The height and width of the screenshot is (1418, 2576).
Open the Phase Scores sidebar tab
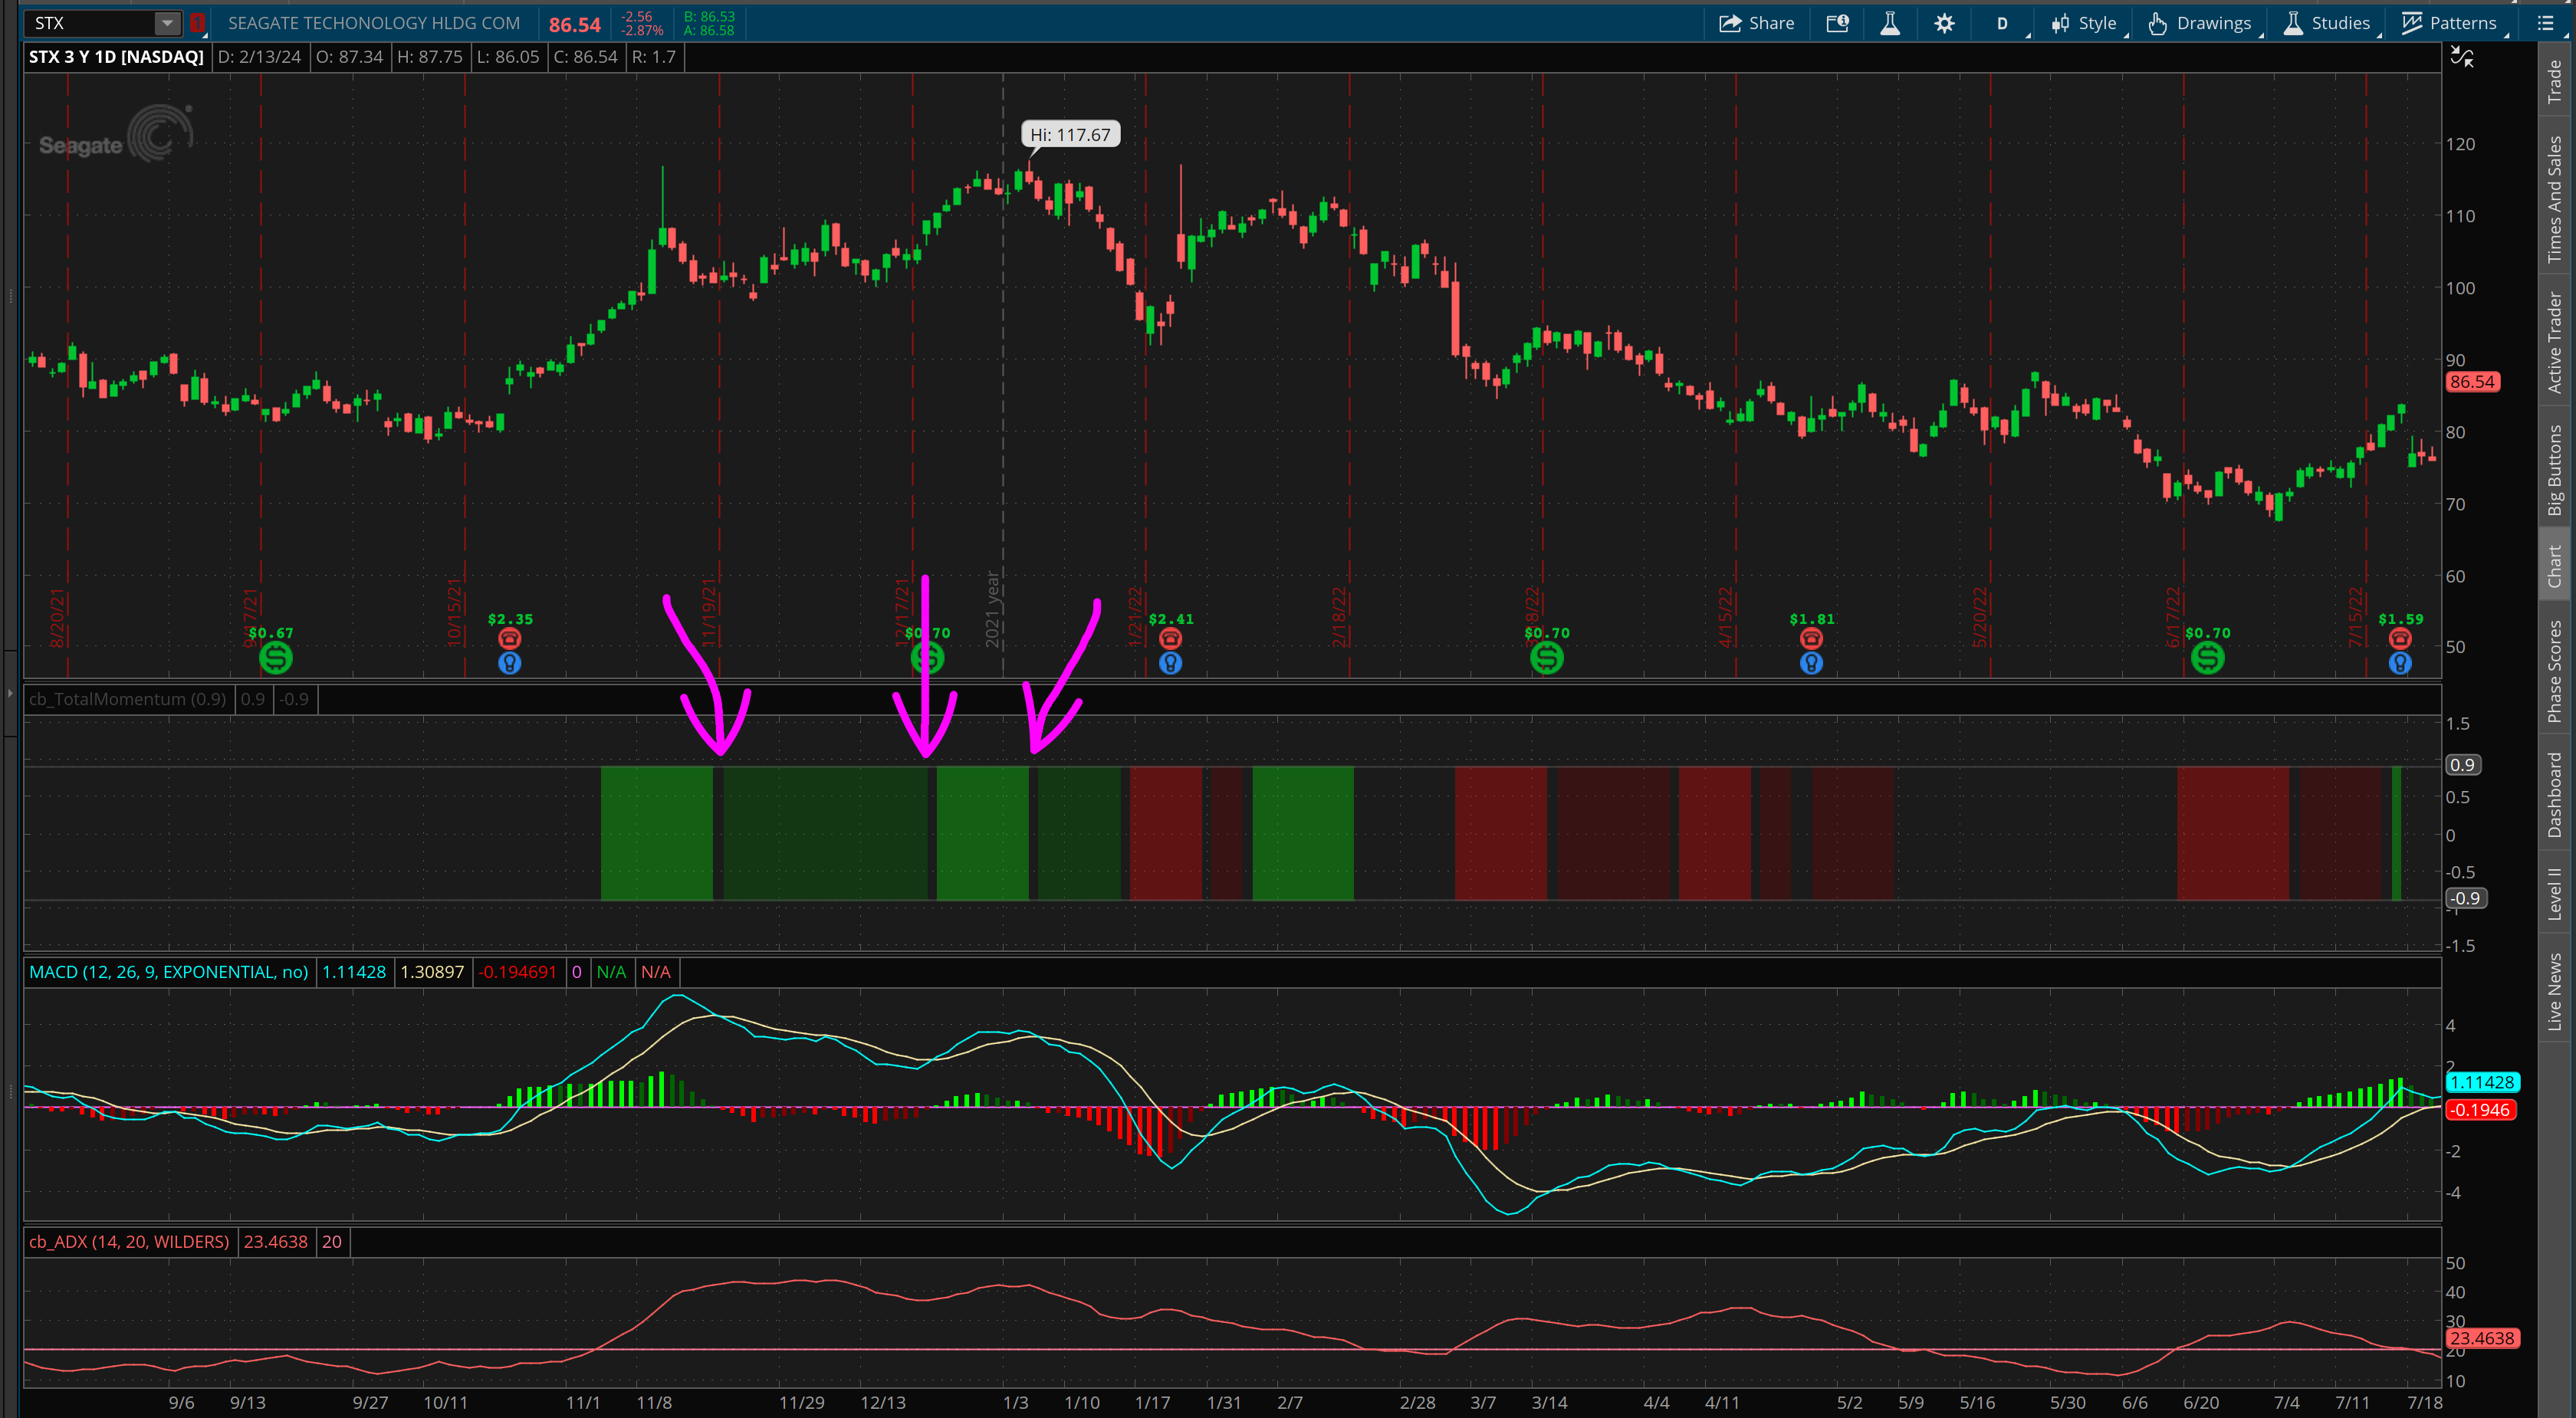tap(2555, 671)
